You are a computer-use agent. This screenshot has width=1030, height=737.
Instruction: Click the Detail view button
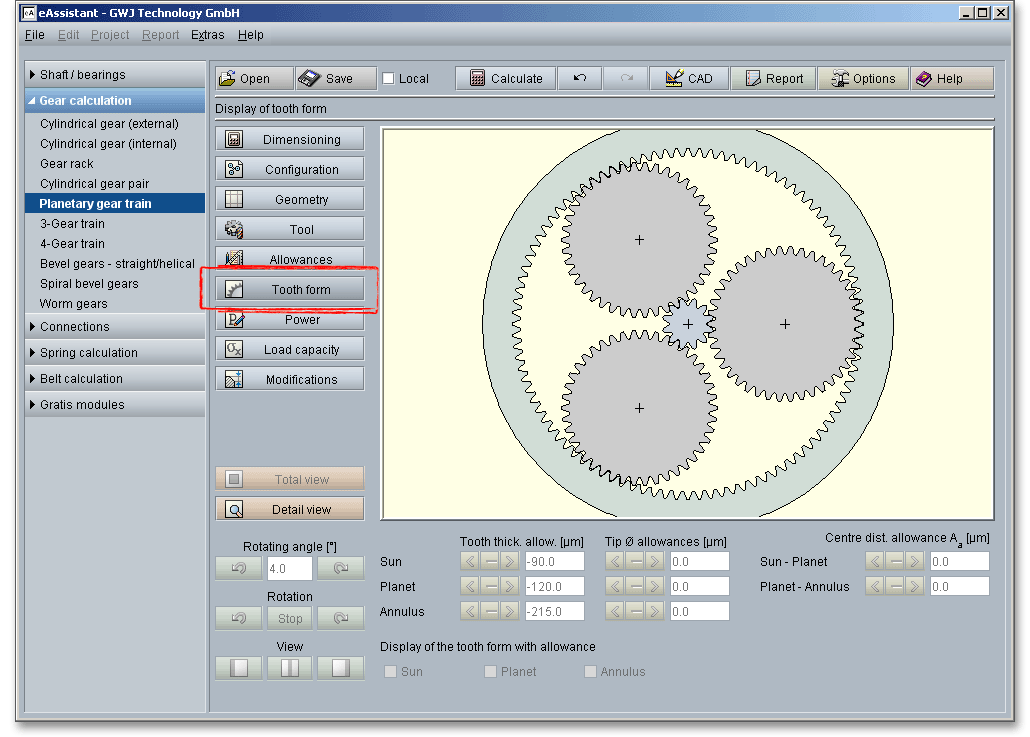(x=290, y=509)
